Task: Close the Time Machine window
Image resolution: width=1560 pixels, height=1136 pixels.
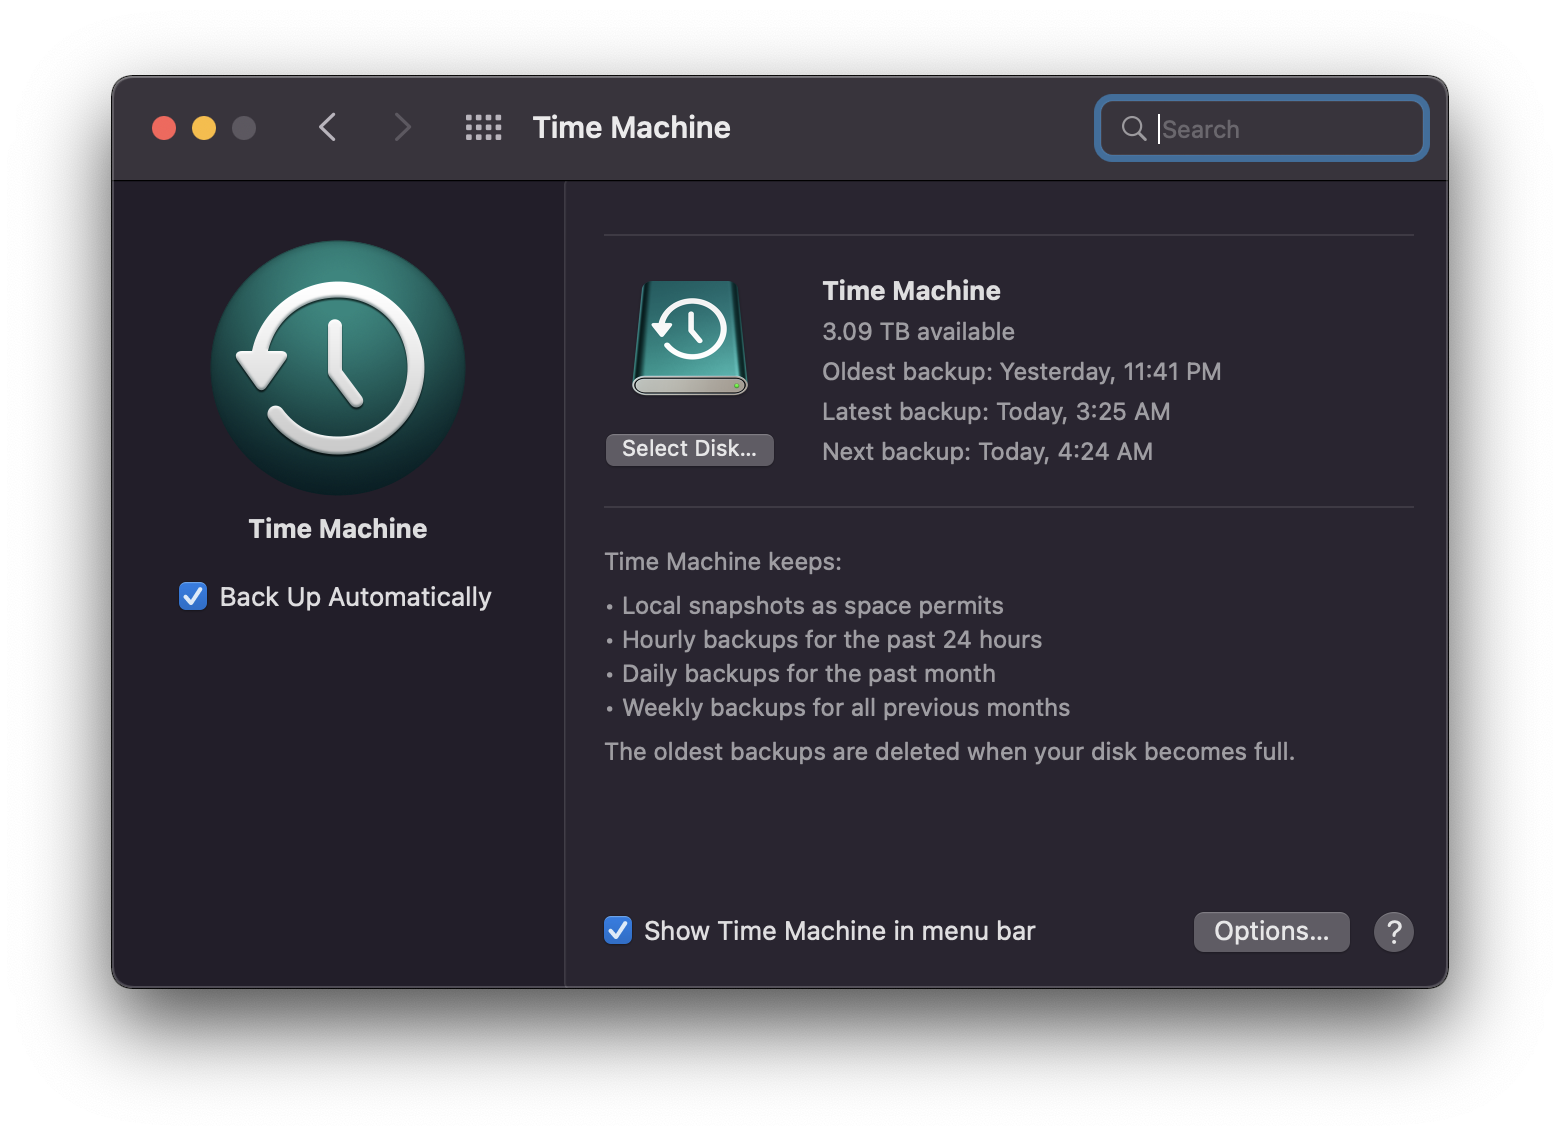Action: point(164,128)
